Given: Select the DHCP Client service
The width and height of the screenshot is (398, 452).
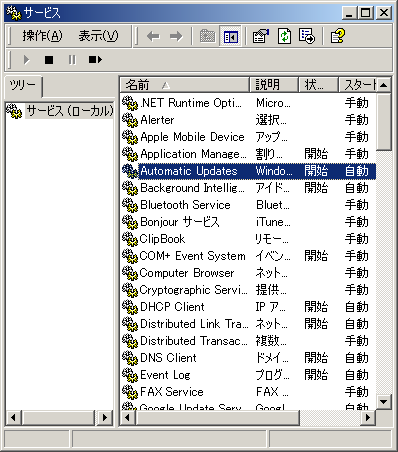Looking at the screenshot, I should (x=248, y=307).
